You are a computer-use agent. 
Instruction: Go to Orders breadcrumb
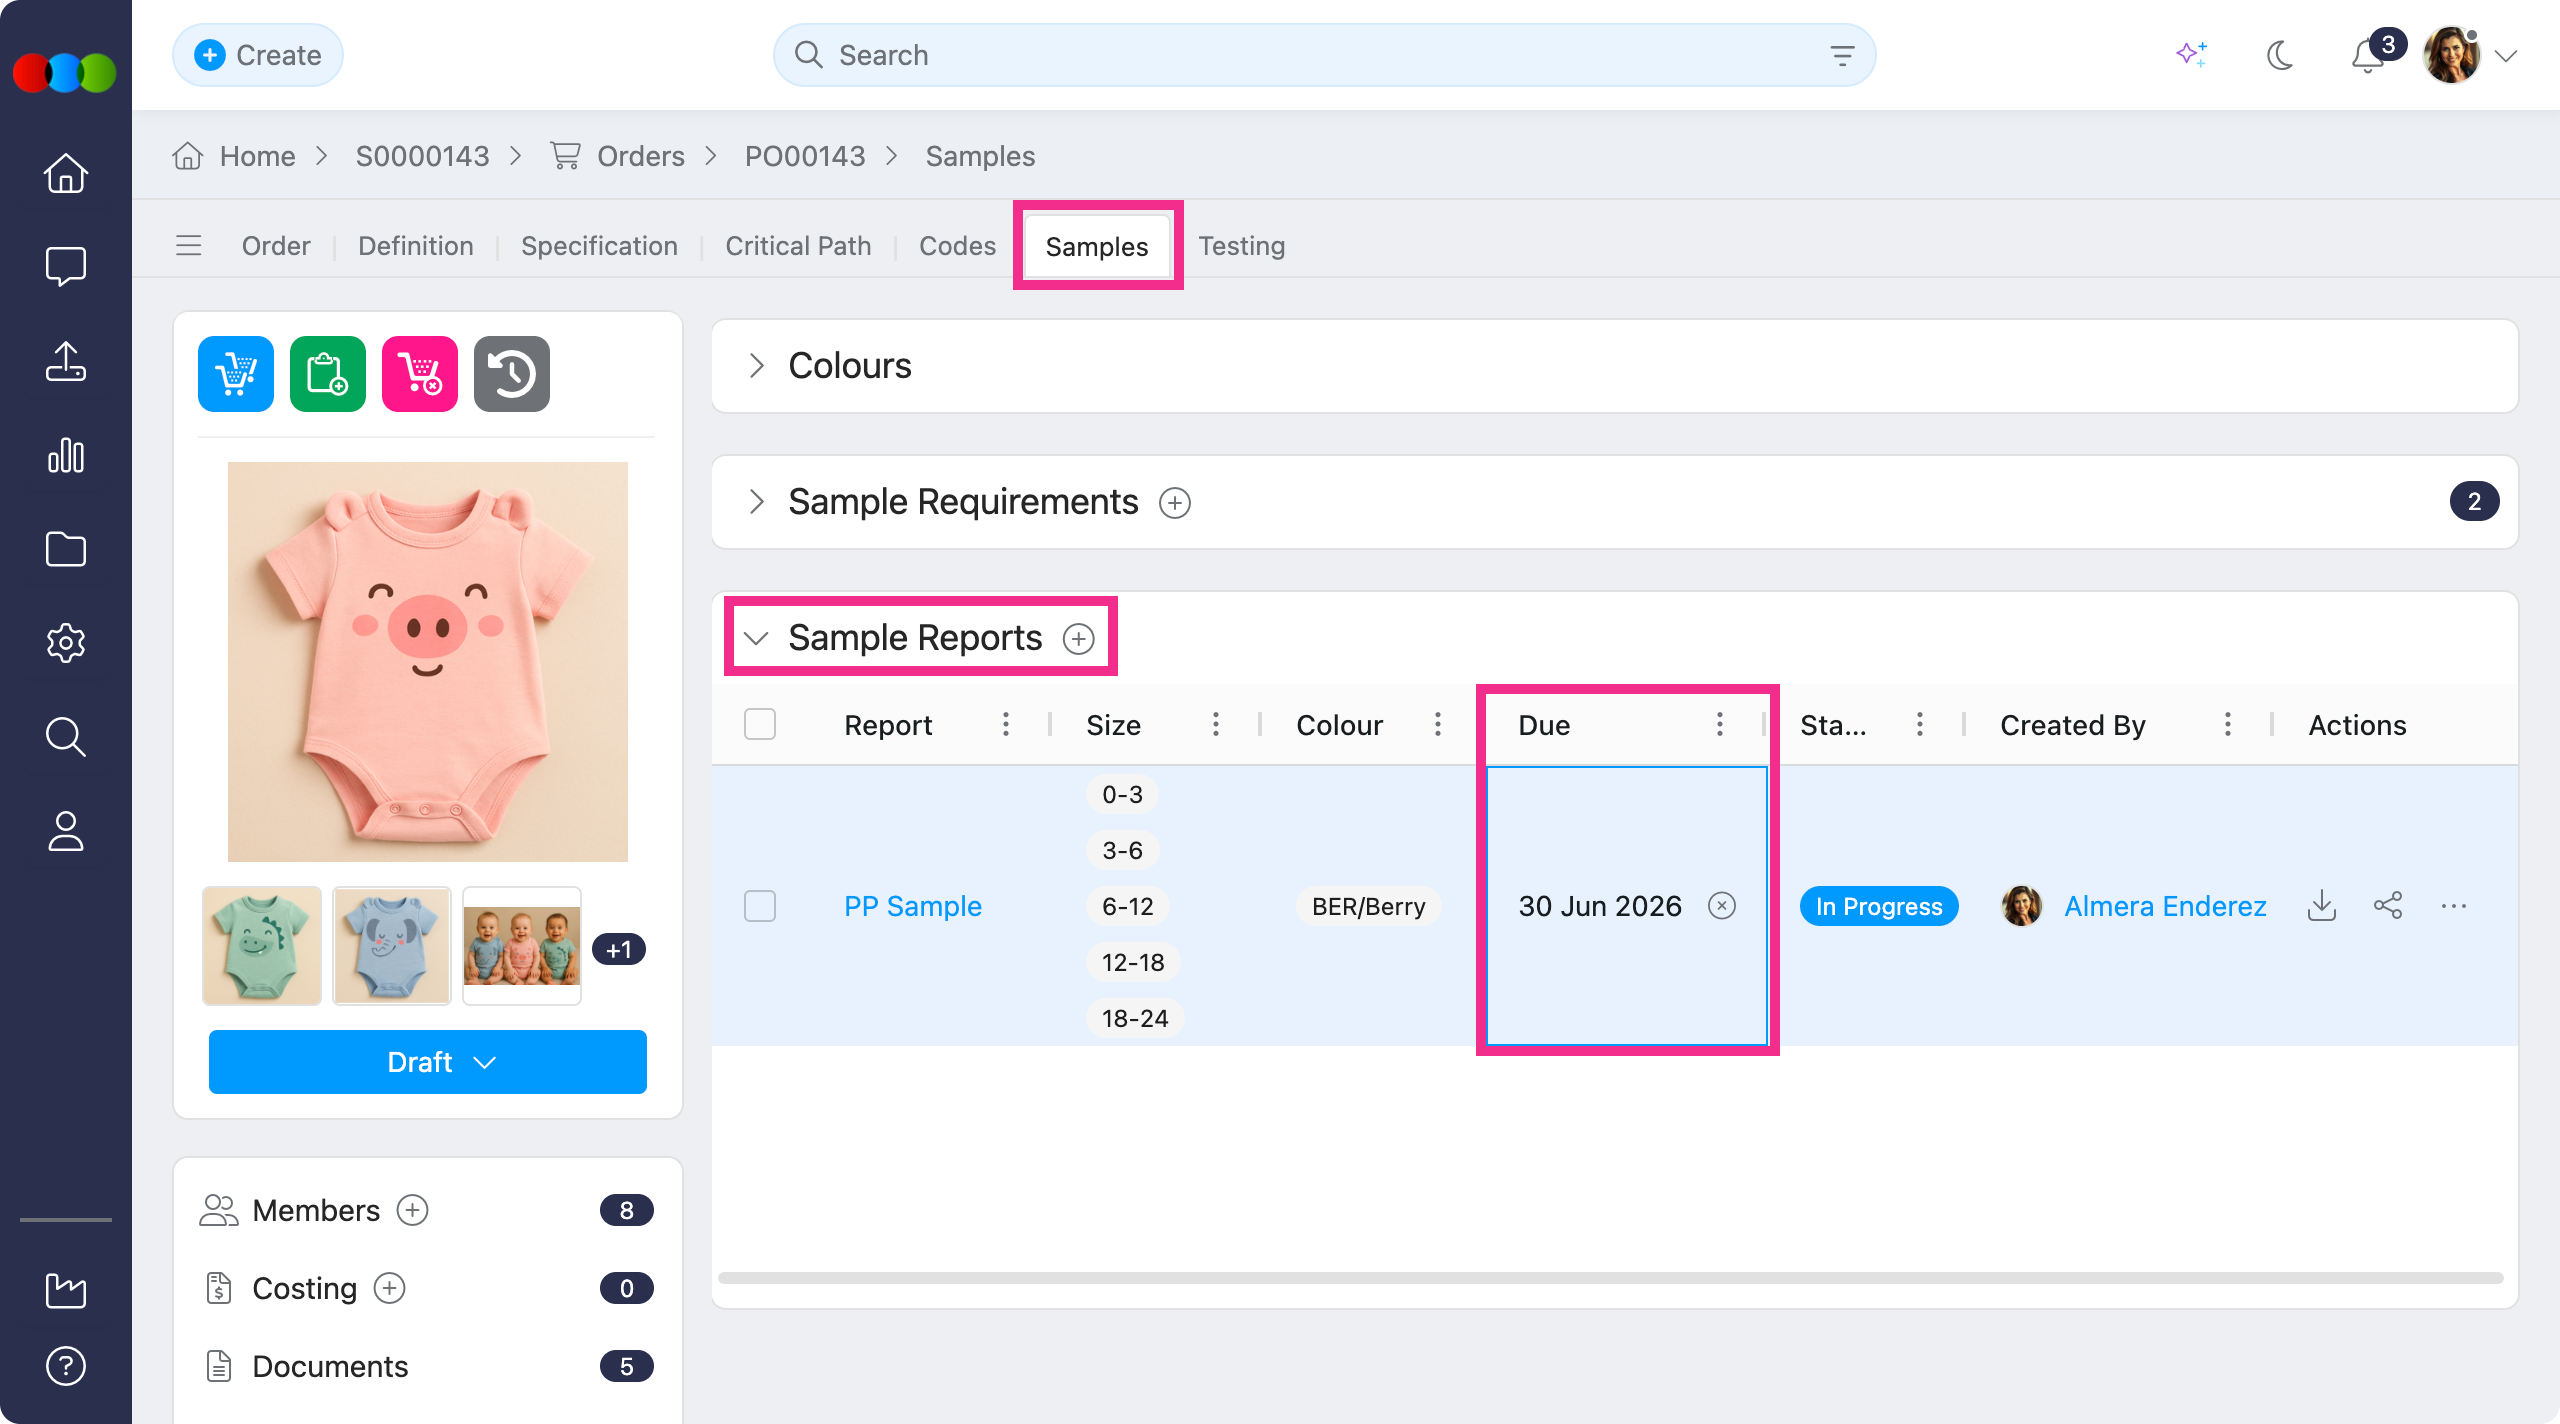(x=641, y=156)
